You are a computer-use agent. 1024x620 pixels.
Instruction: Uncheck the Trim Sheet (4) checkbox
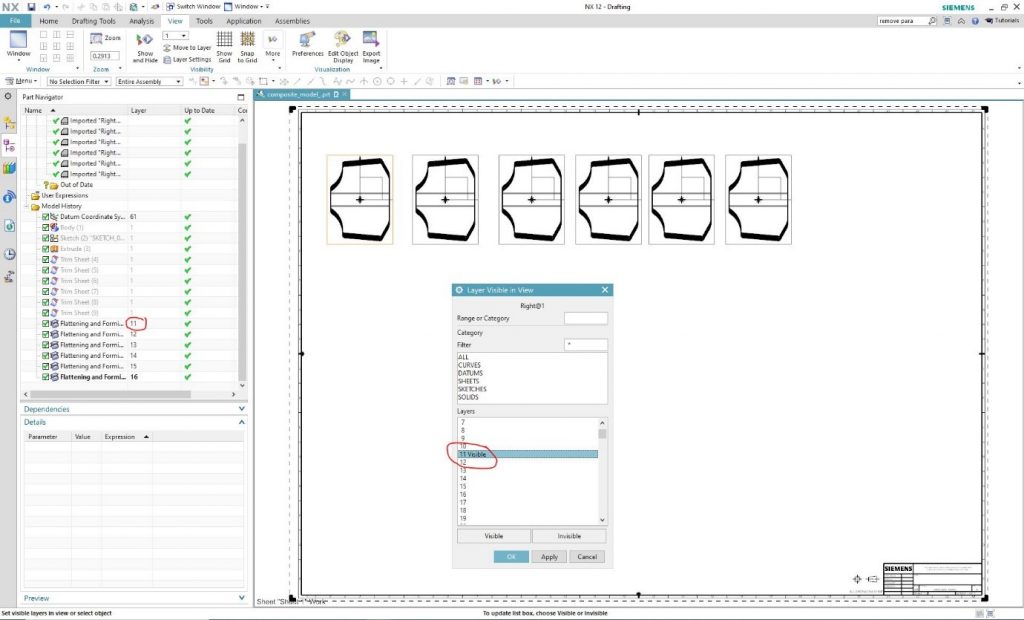click(x=46, y=260)
